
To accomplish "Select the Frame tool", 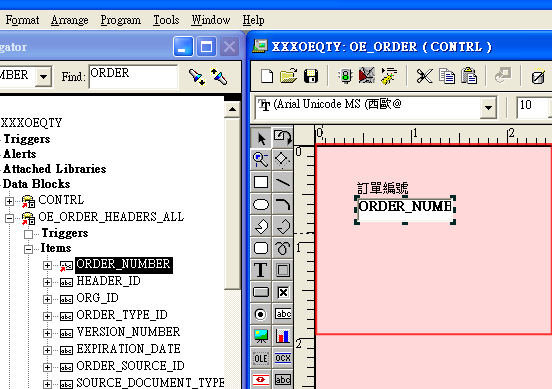I will tap(283, 270).
